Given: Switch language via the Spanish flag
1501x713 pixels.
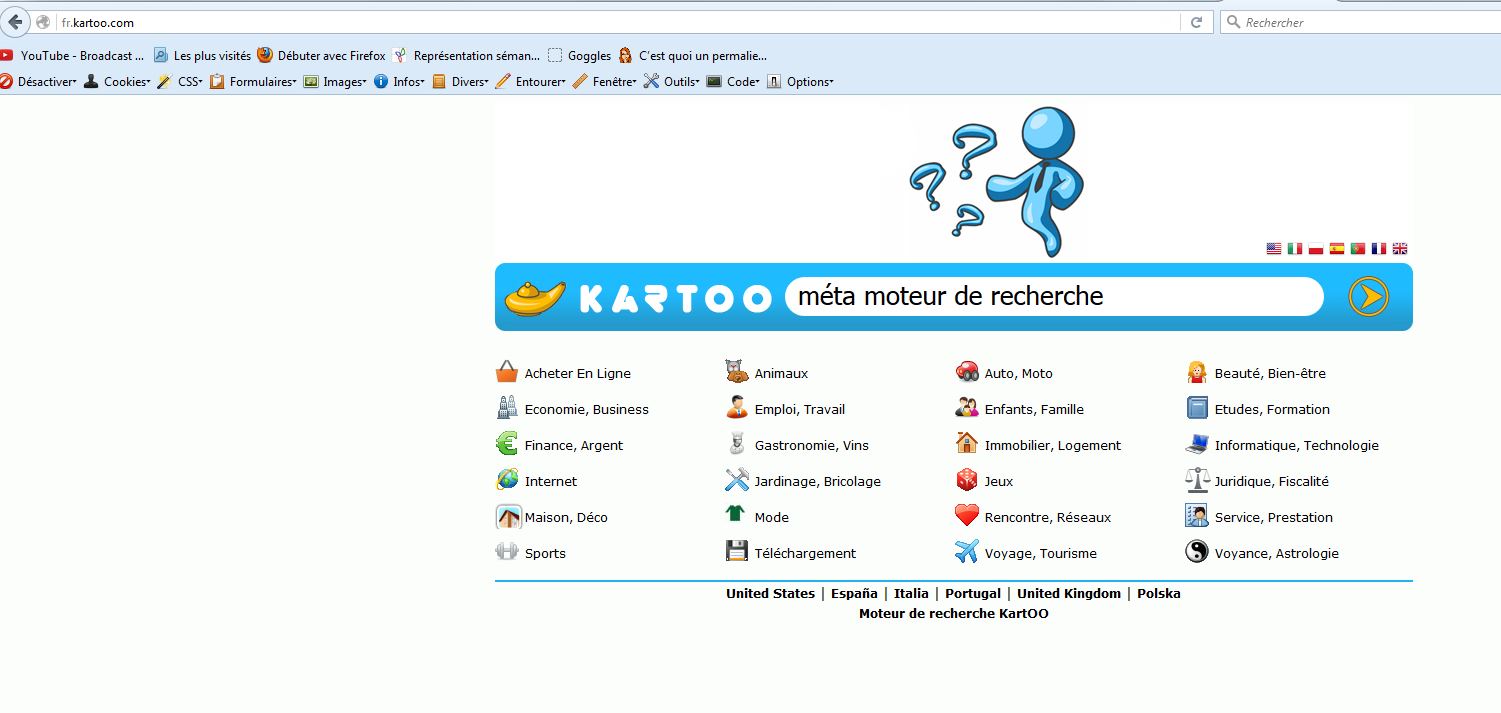Looking at the screenshot, I should click(x=1337, y=248).
